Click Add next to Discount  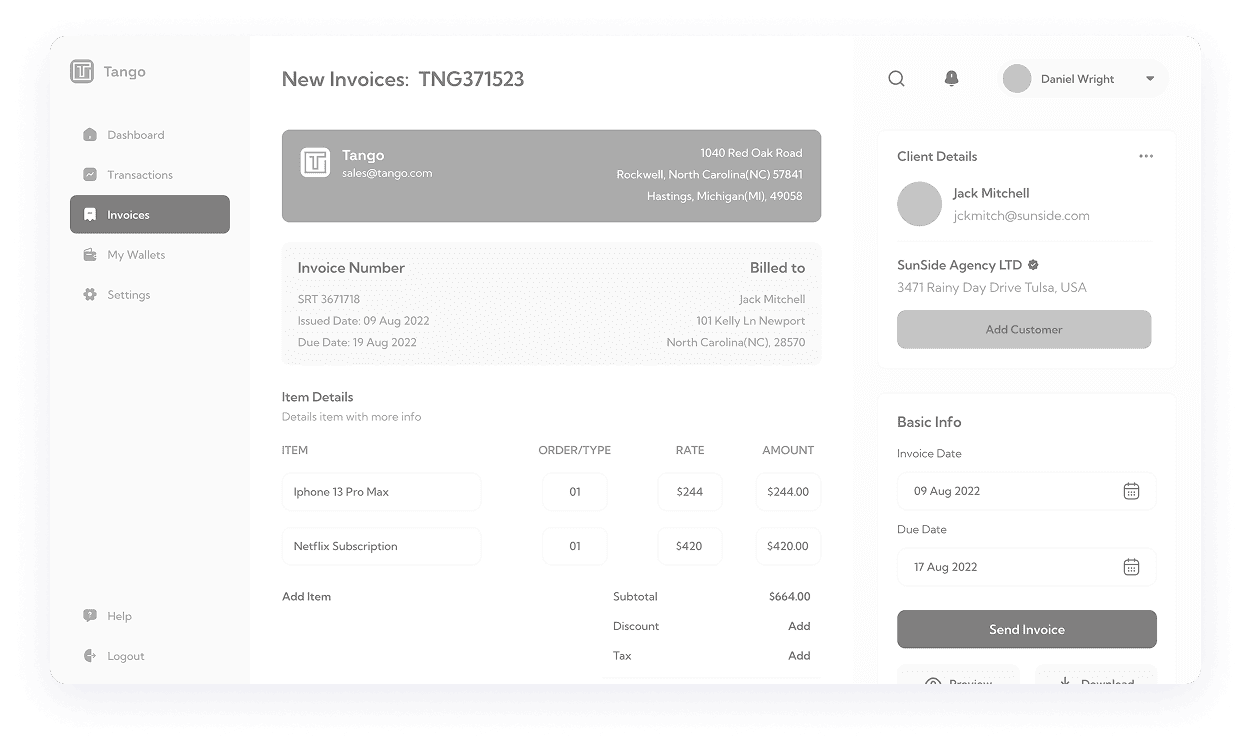799,626
